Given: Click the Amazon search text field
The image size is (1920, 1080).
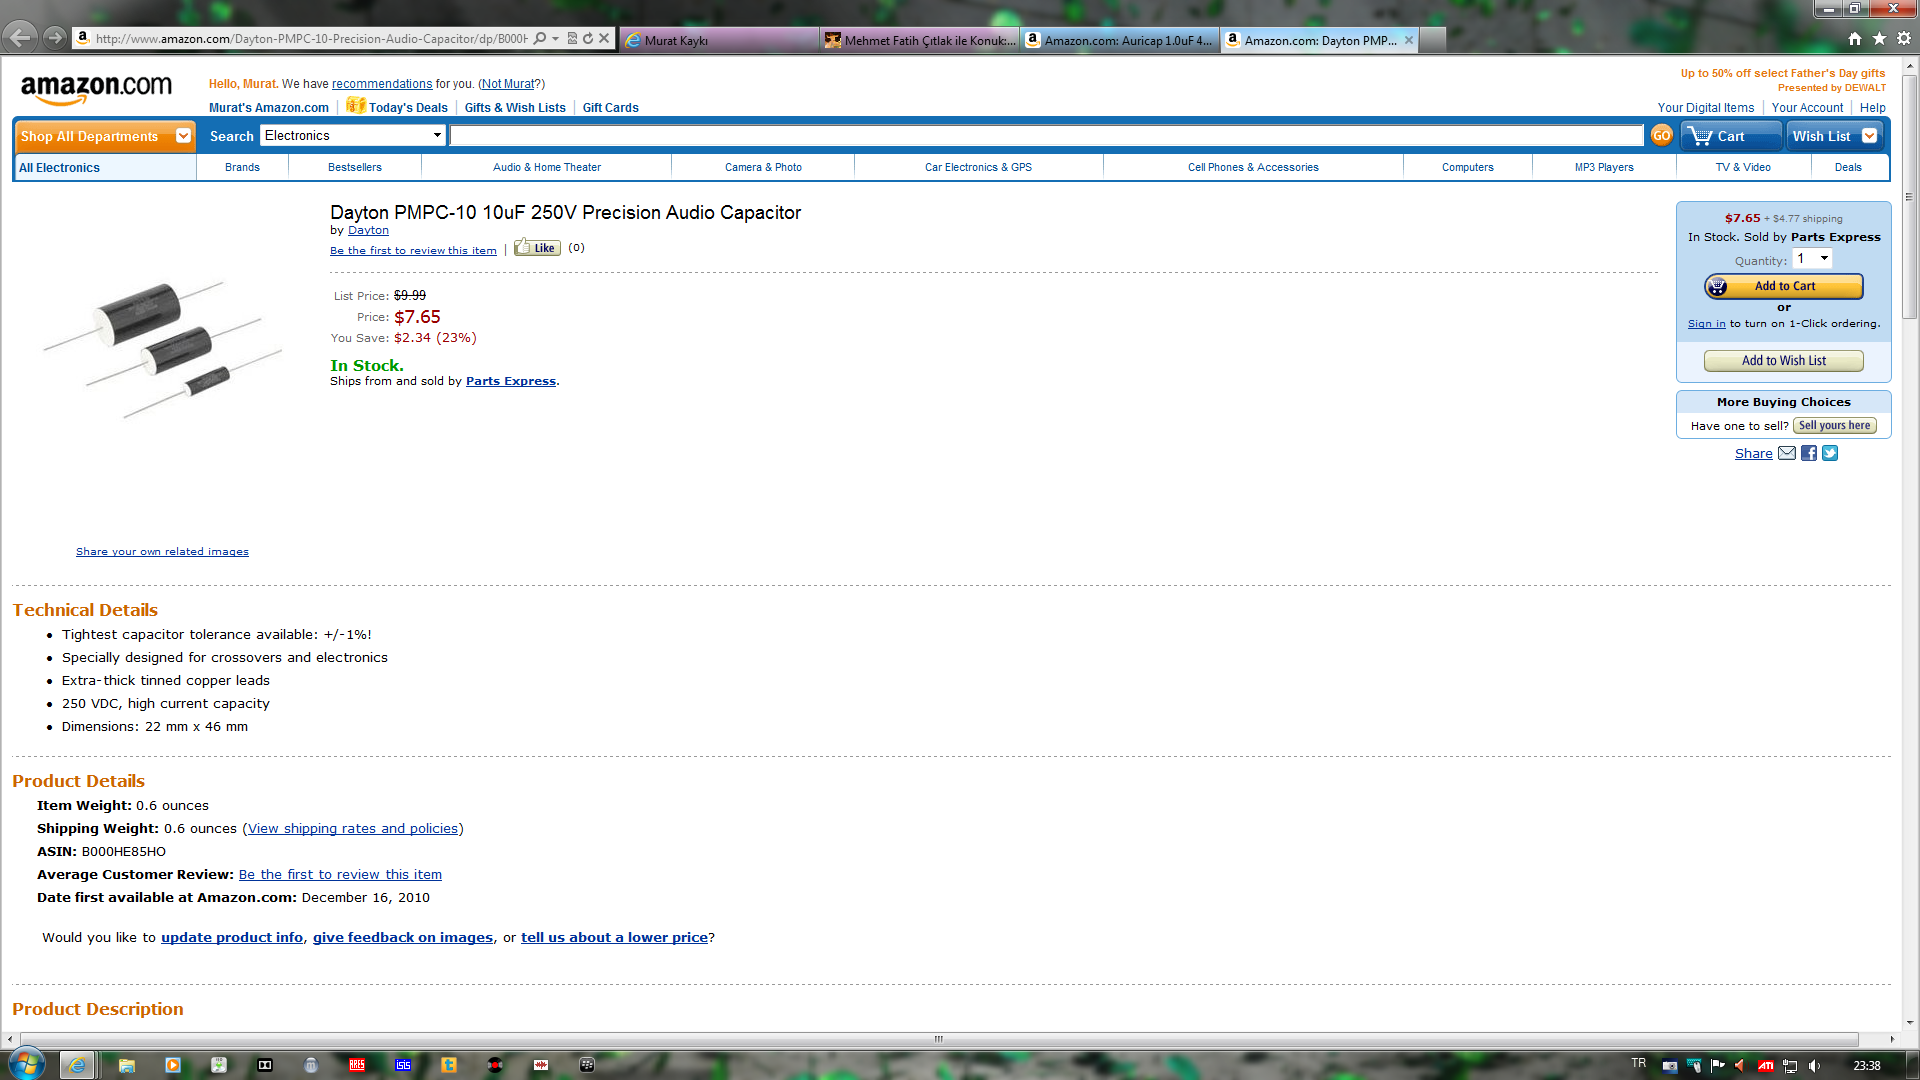Looking at the screenshot, I should point(1045,136).
